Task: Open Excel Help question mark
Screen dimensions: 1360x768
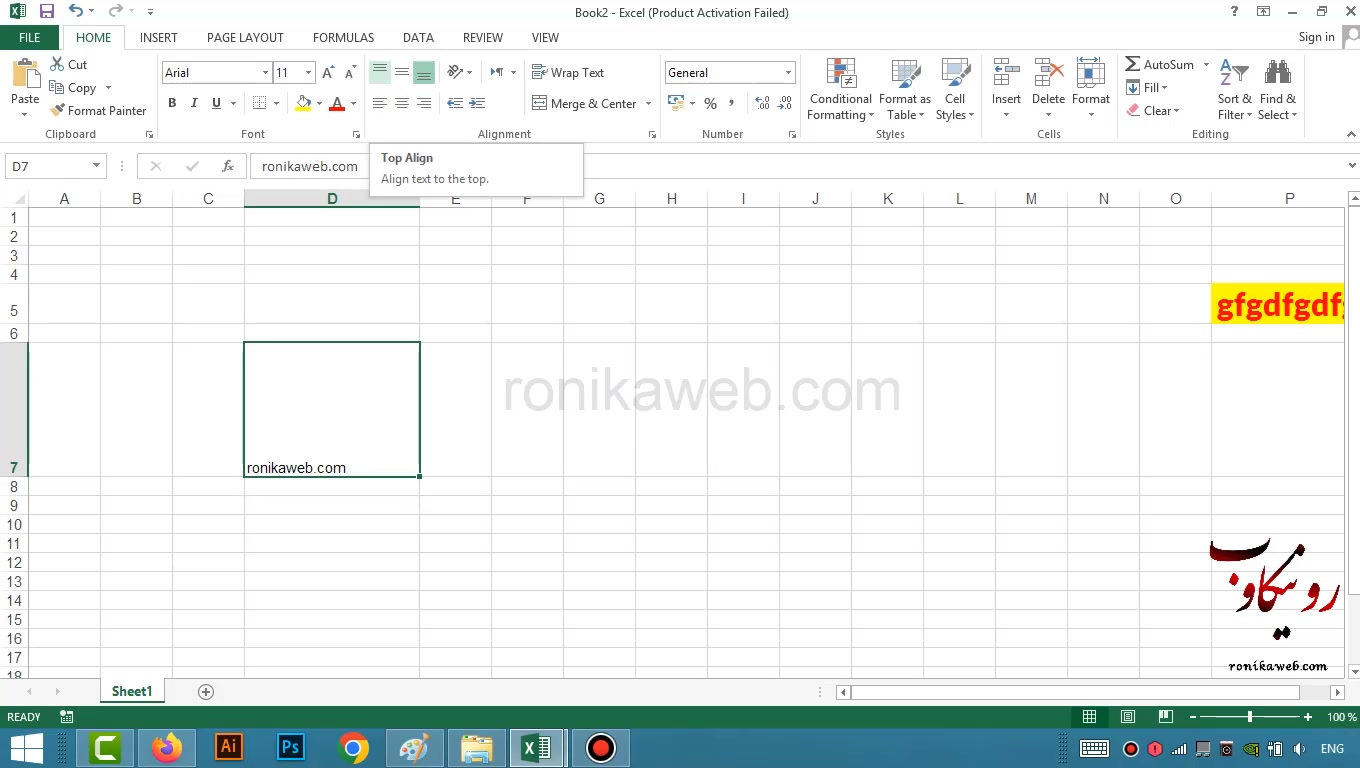Action: point(1235,12)
